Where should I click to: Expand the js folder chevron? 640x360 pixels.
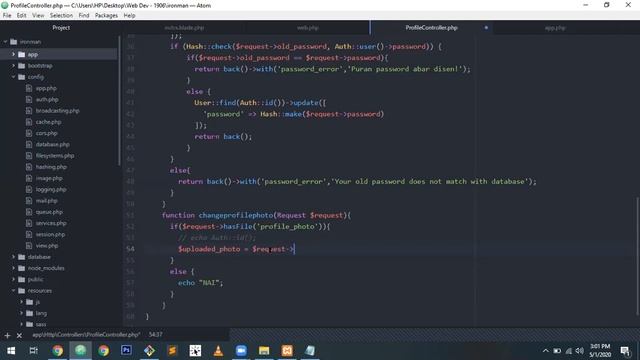(x=21, y=302)
